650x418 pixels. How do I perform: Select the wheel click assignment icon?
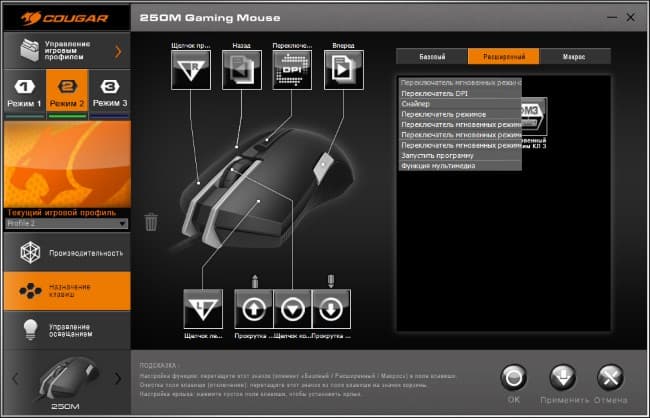tap(293, 309)
